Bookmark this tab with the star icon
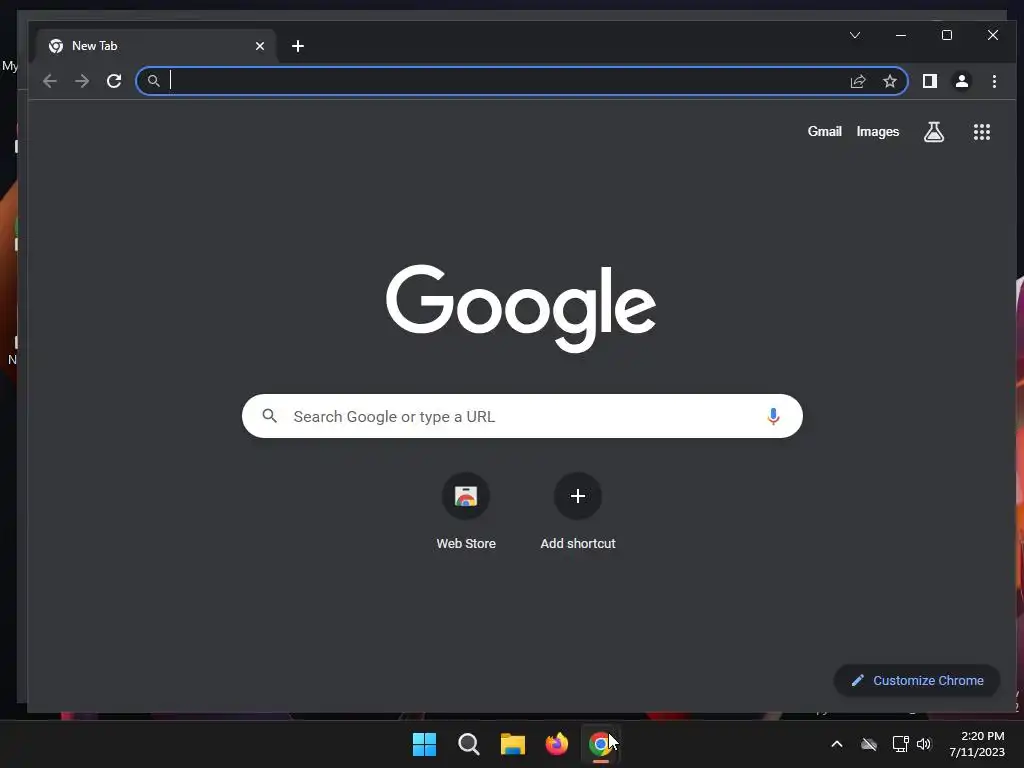Image resolution: width=1024 pixels, height=768 pixels. (889, 81)
